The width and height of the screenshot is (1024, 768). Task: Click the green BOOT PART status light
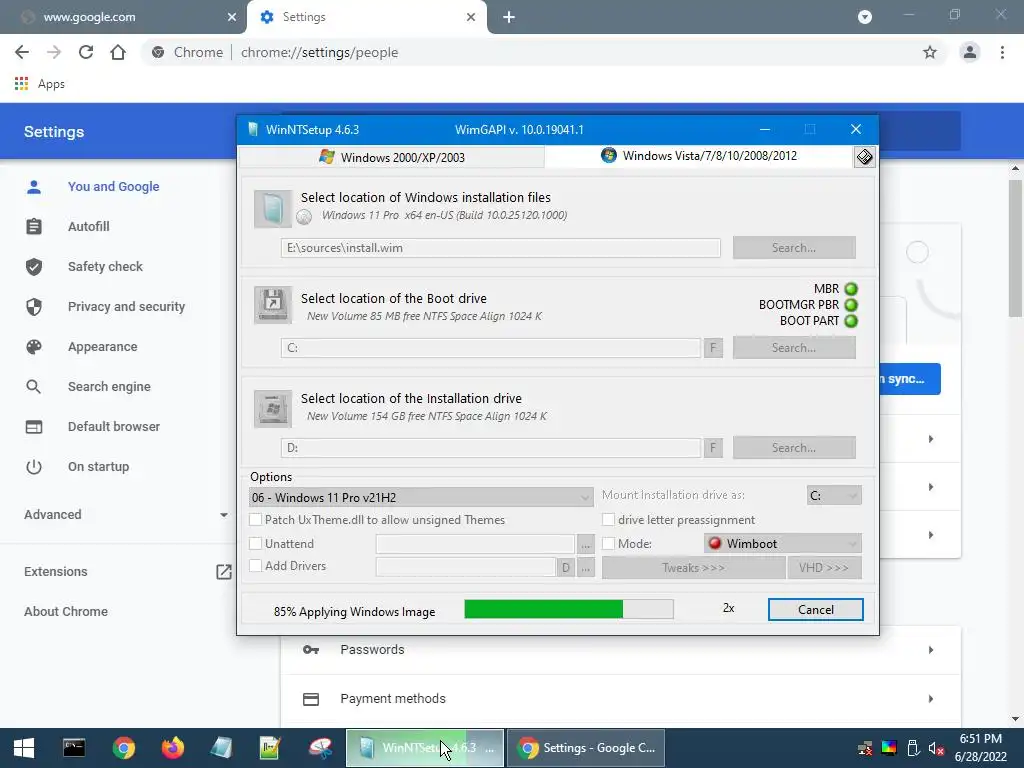850,321
